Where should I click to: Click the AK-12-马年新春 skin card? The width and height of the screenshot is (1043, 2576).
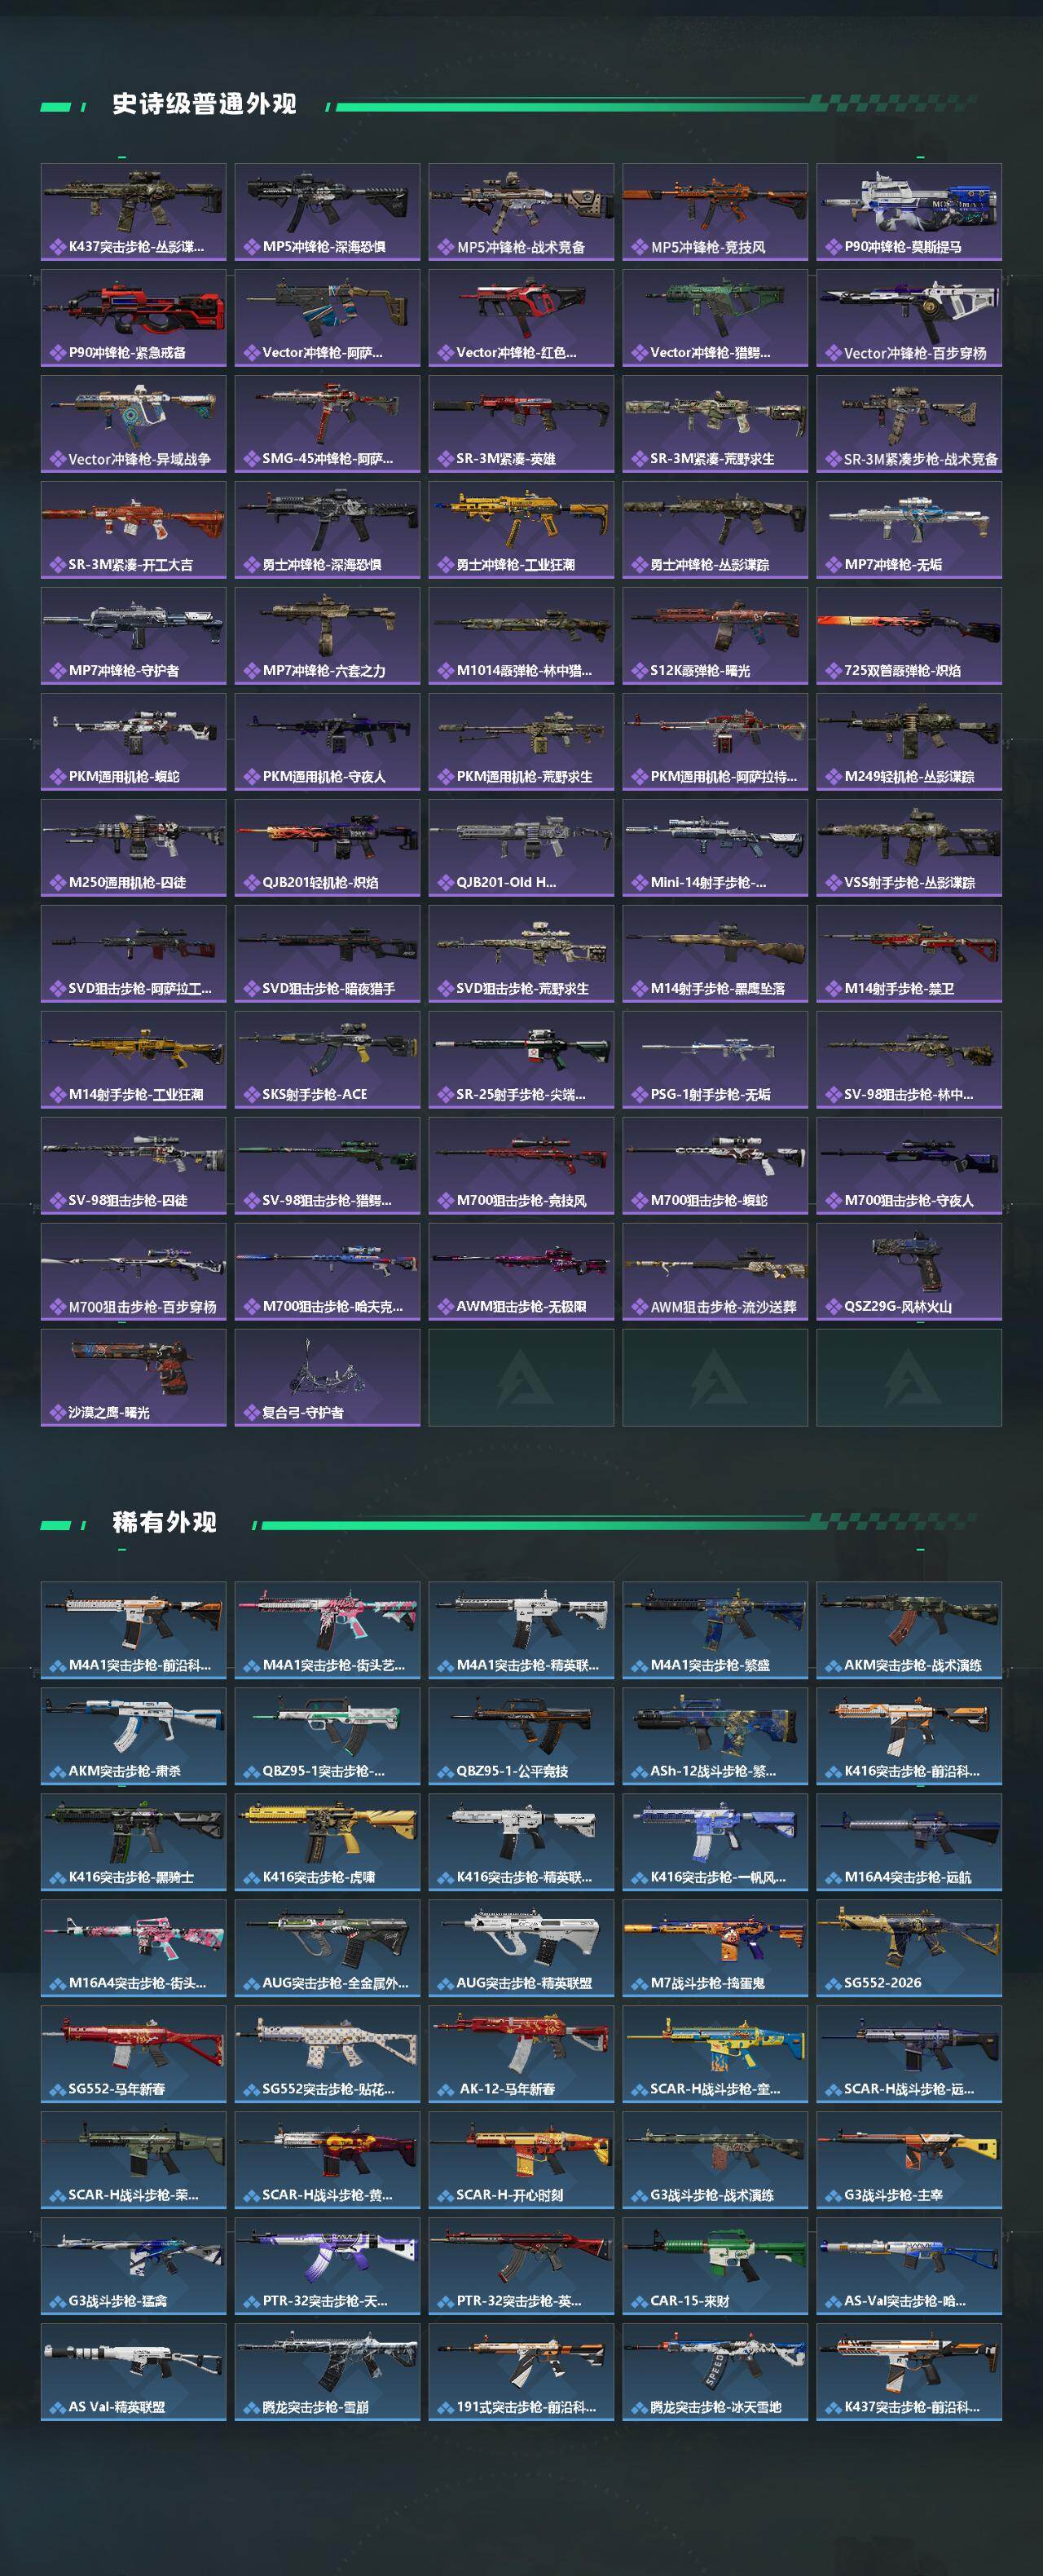tap(521, 2054)
